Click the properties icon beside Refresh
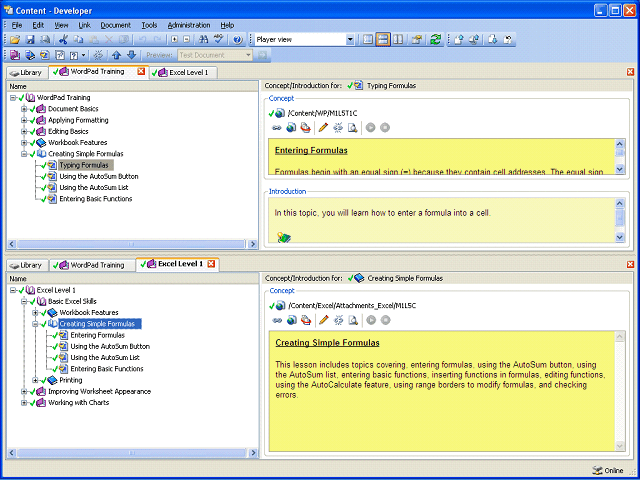Image resolution: width=640 pixels, height=480 pixels. (x=417, y=40)
